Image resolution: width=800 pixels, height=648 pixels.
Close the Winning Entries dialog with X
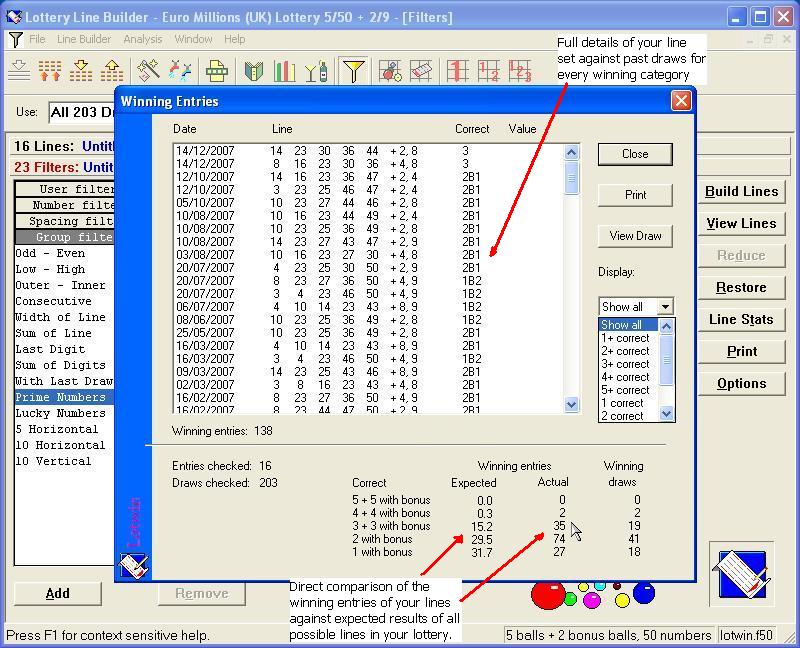coord(681,100)
